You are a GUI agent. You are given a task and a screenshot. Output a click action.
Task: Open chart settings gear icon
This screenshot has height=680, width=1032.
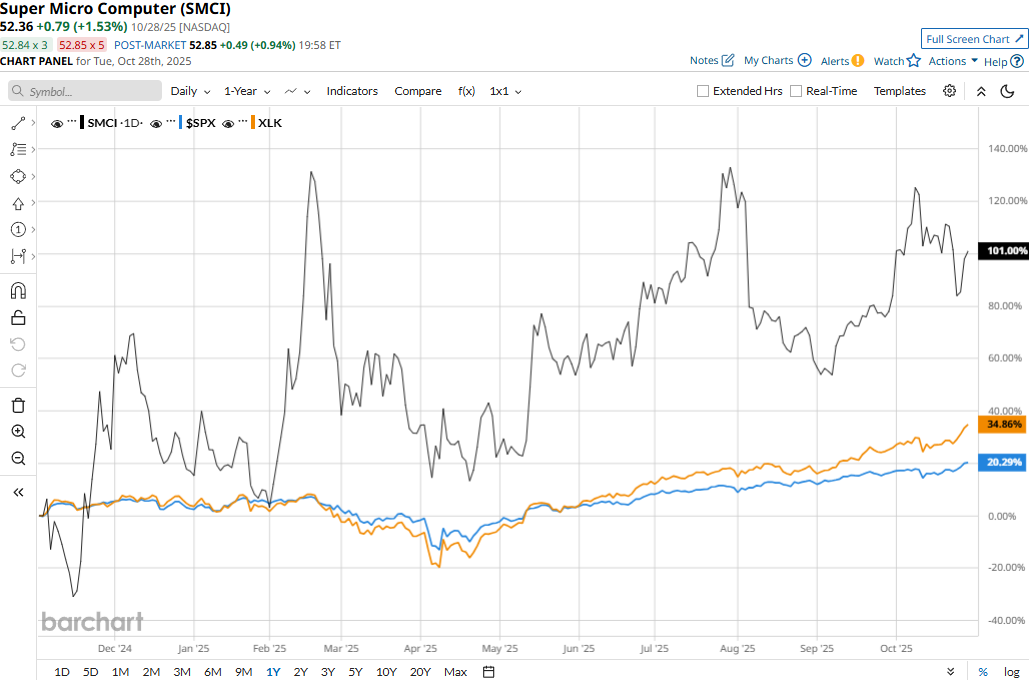coord(949,91)
